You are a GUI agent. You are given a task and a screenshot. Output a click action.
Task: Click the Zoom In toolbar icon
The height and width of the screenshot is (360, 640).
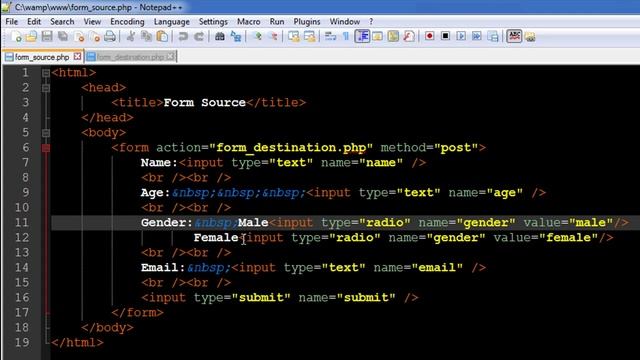point(257,36)
